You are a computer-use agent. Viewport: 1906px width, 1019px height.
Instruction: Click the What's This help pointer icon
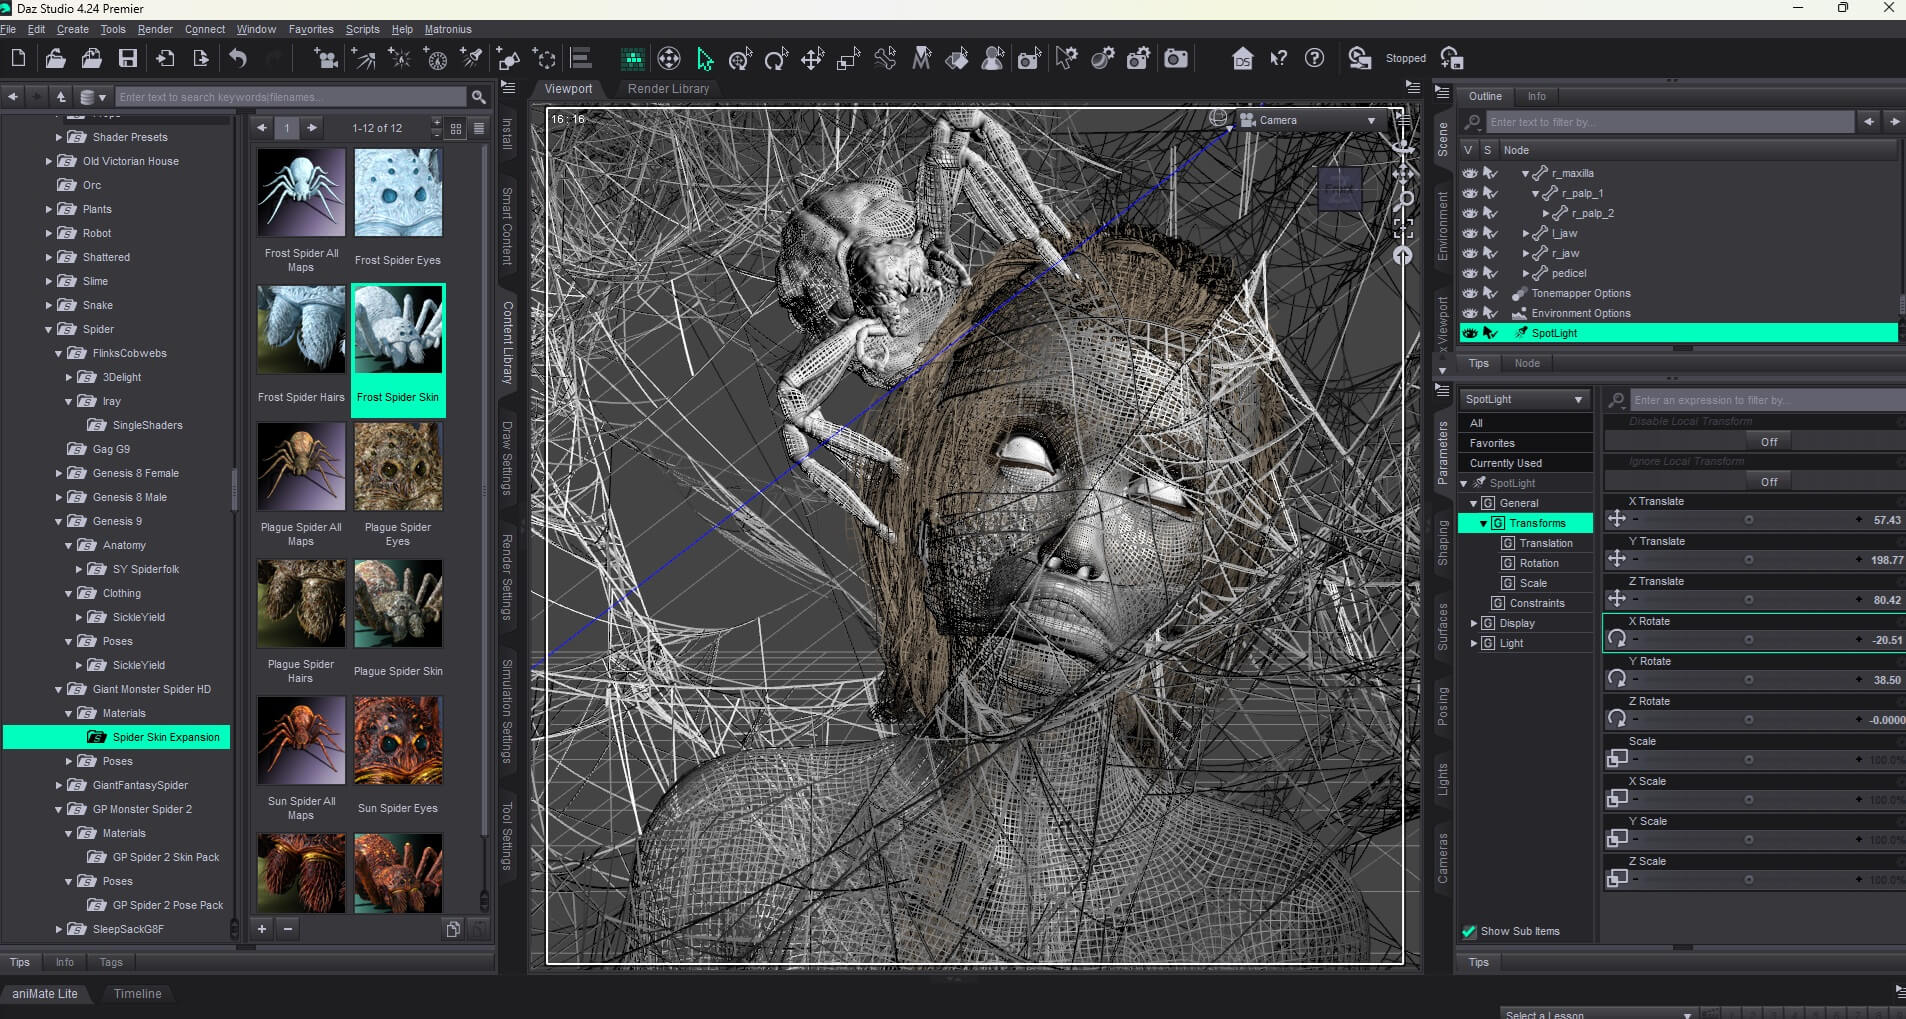[1279, 59]
